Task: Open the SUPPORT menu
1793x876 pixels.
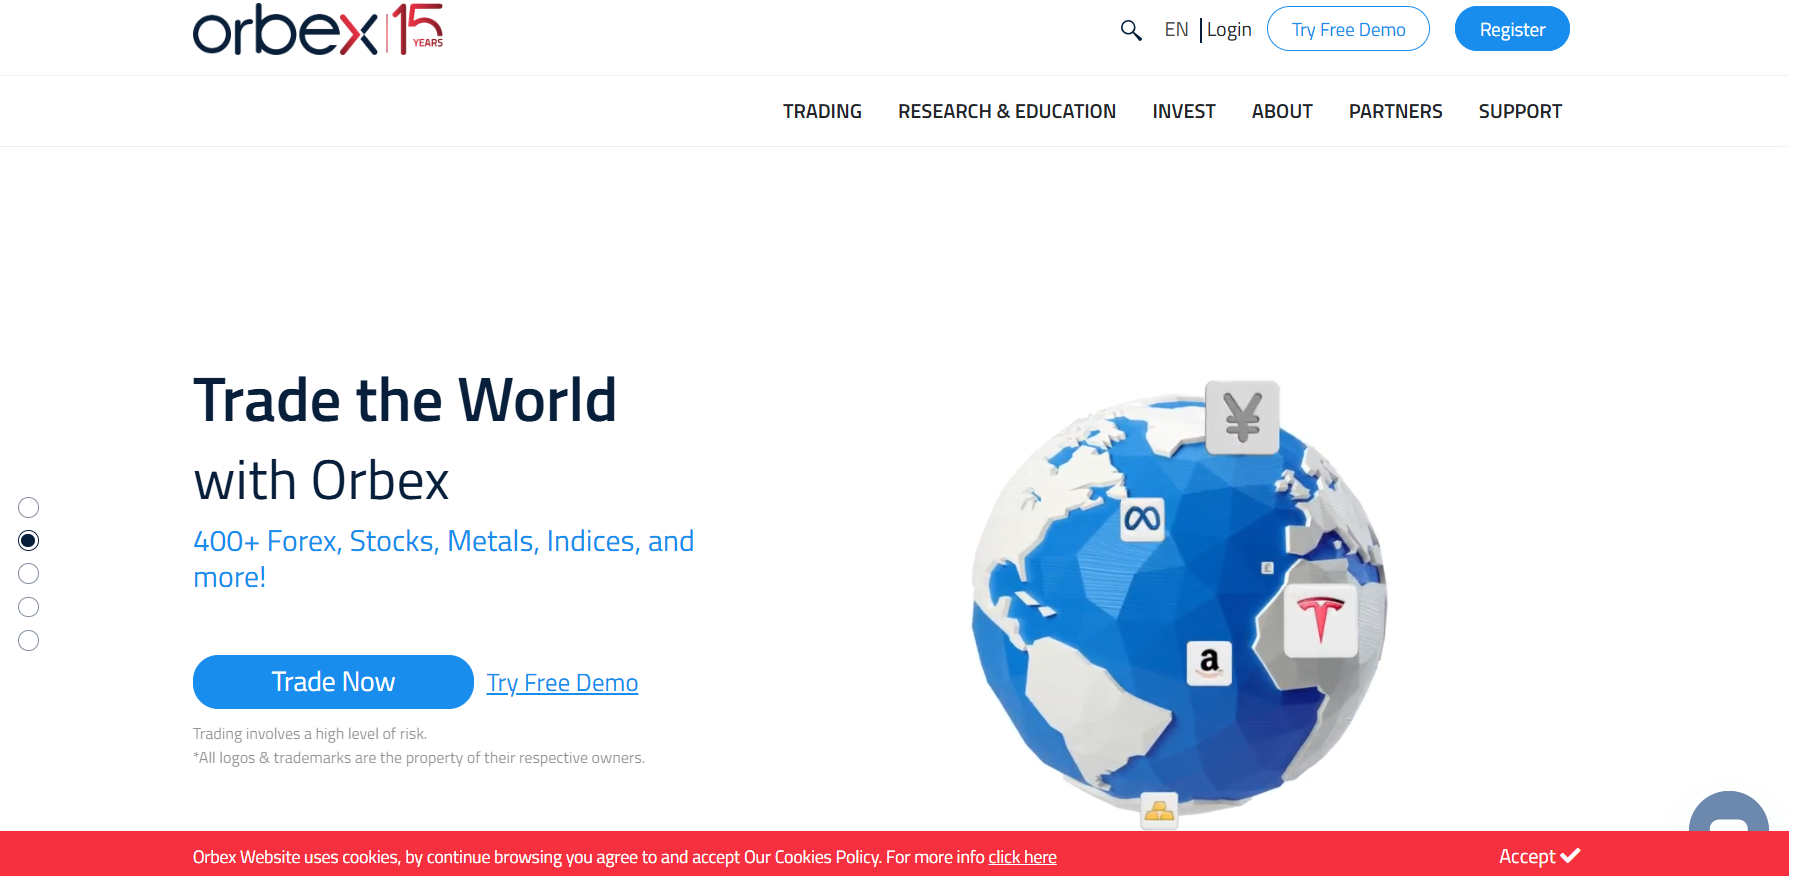Action: (x=1520, y=111)
